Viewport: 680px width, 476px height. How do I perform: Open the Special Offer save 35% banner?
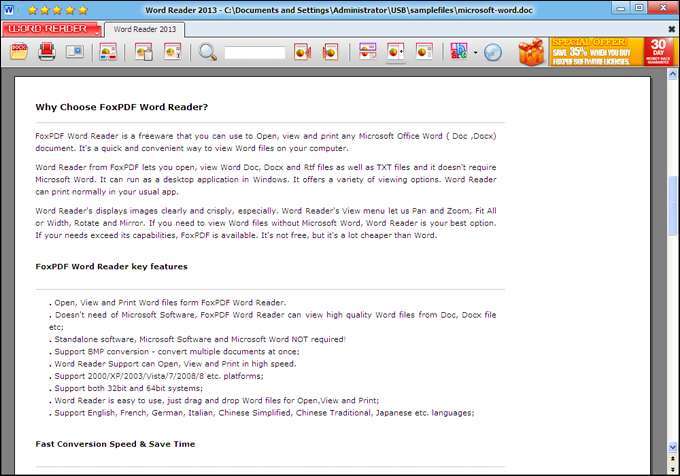[596, 52]
